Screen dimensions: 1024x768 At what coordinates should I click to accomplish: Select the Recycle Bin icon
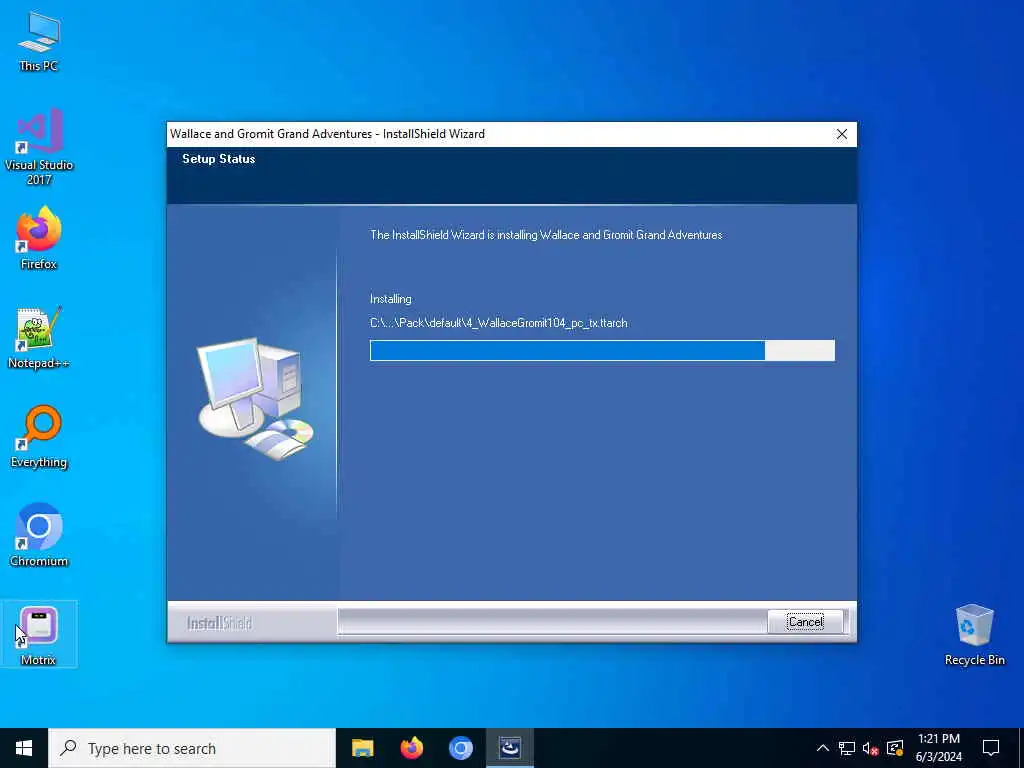tap(974, 634)
